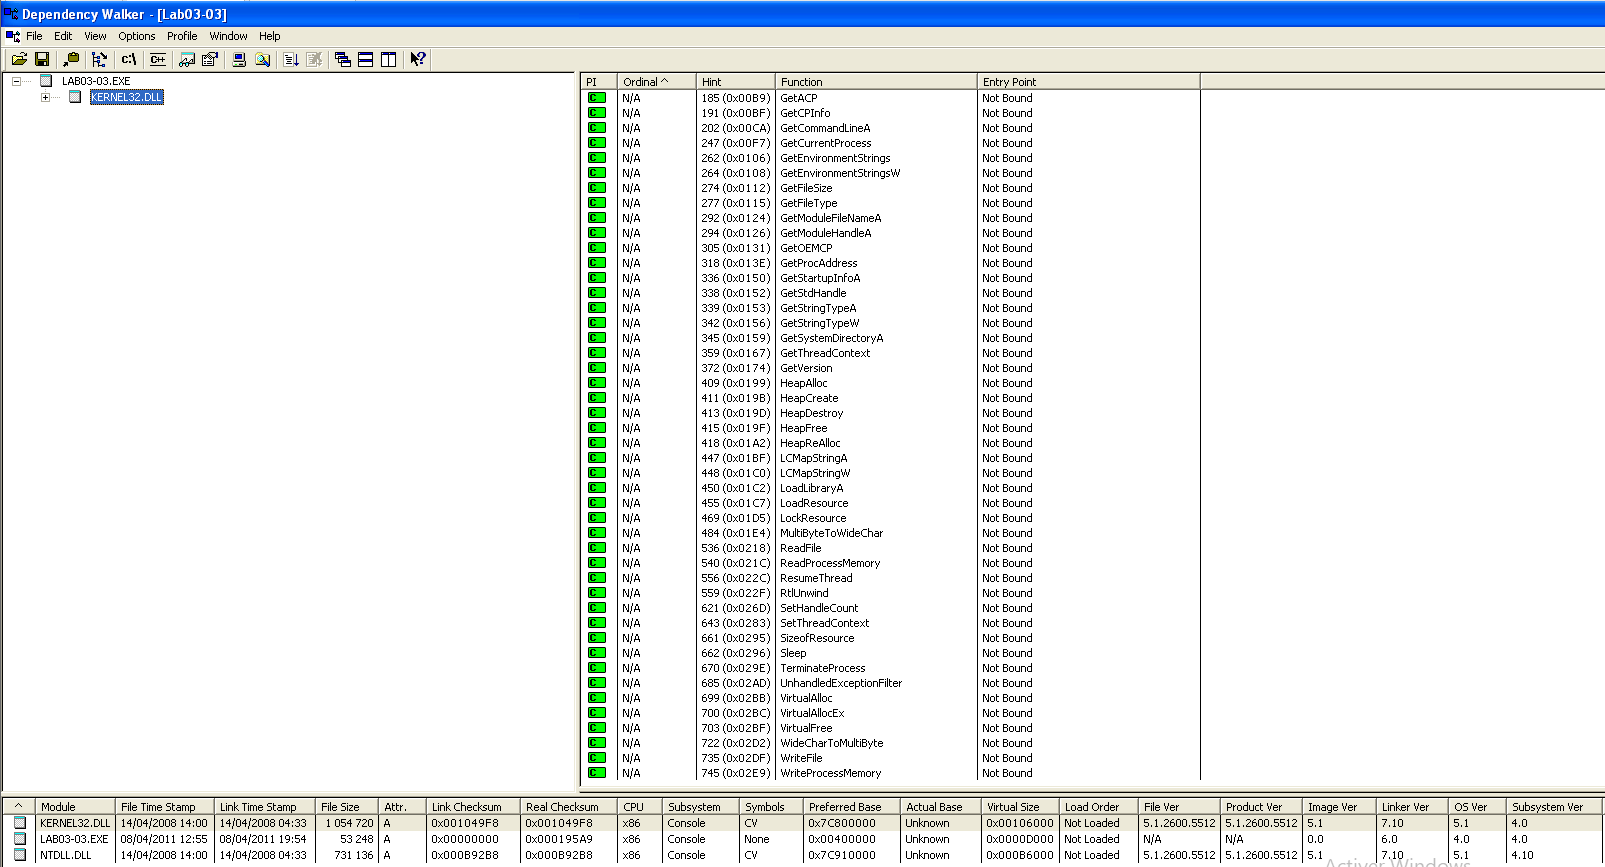Click the Start Profiling toolbar icon
Image resolution: width=1605 pixels, height=867 pixels.
pyautogui.click(x=291, y=60)
